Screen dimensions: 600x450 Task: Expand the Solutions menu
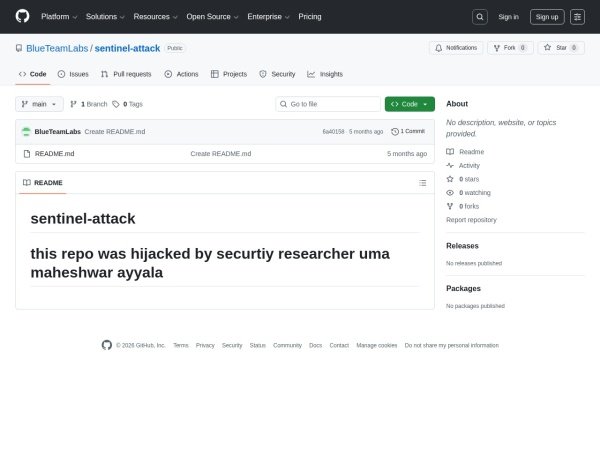105,17
